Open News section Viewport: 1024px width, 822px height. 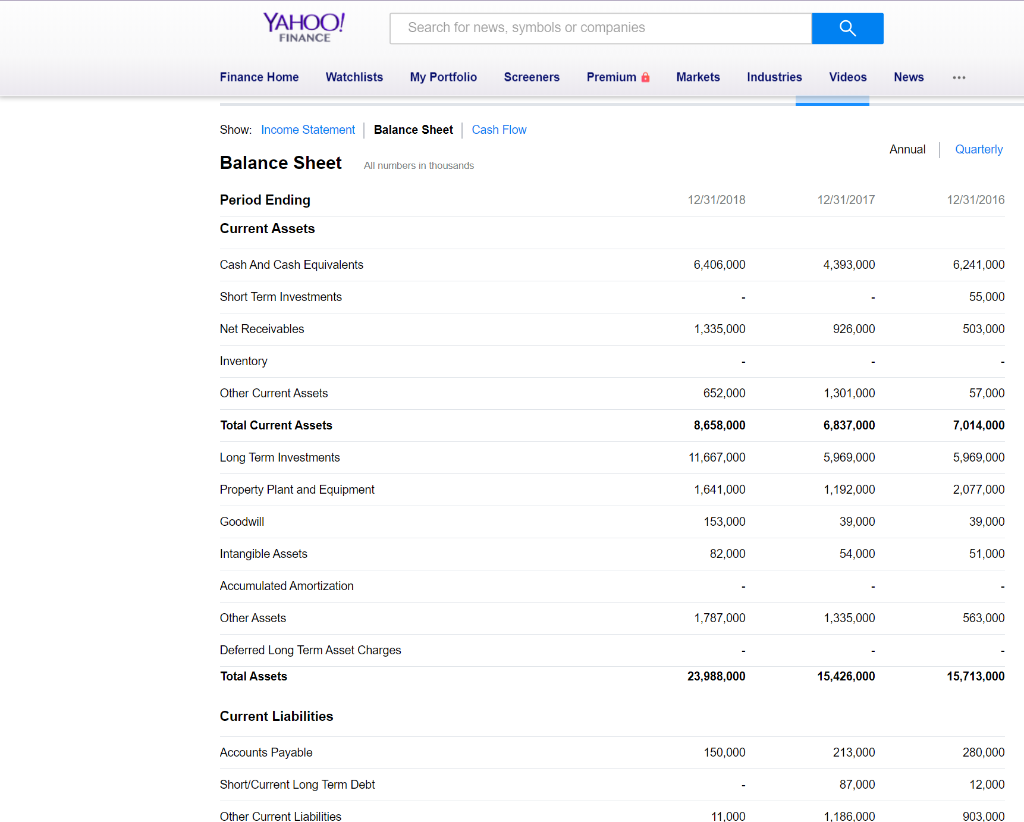tap(908, 77)
